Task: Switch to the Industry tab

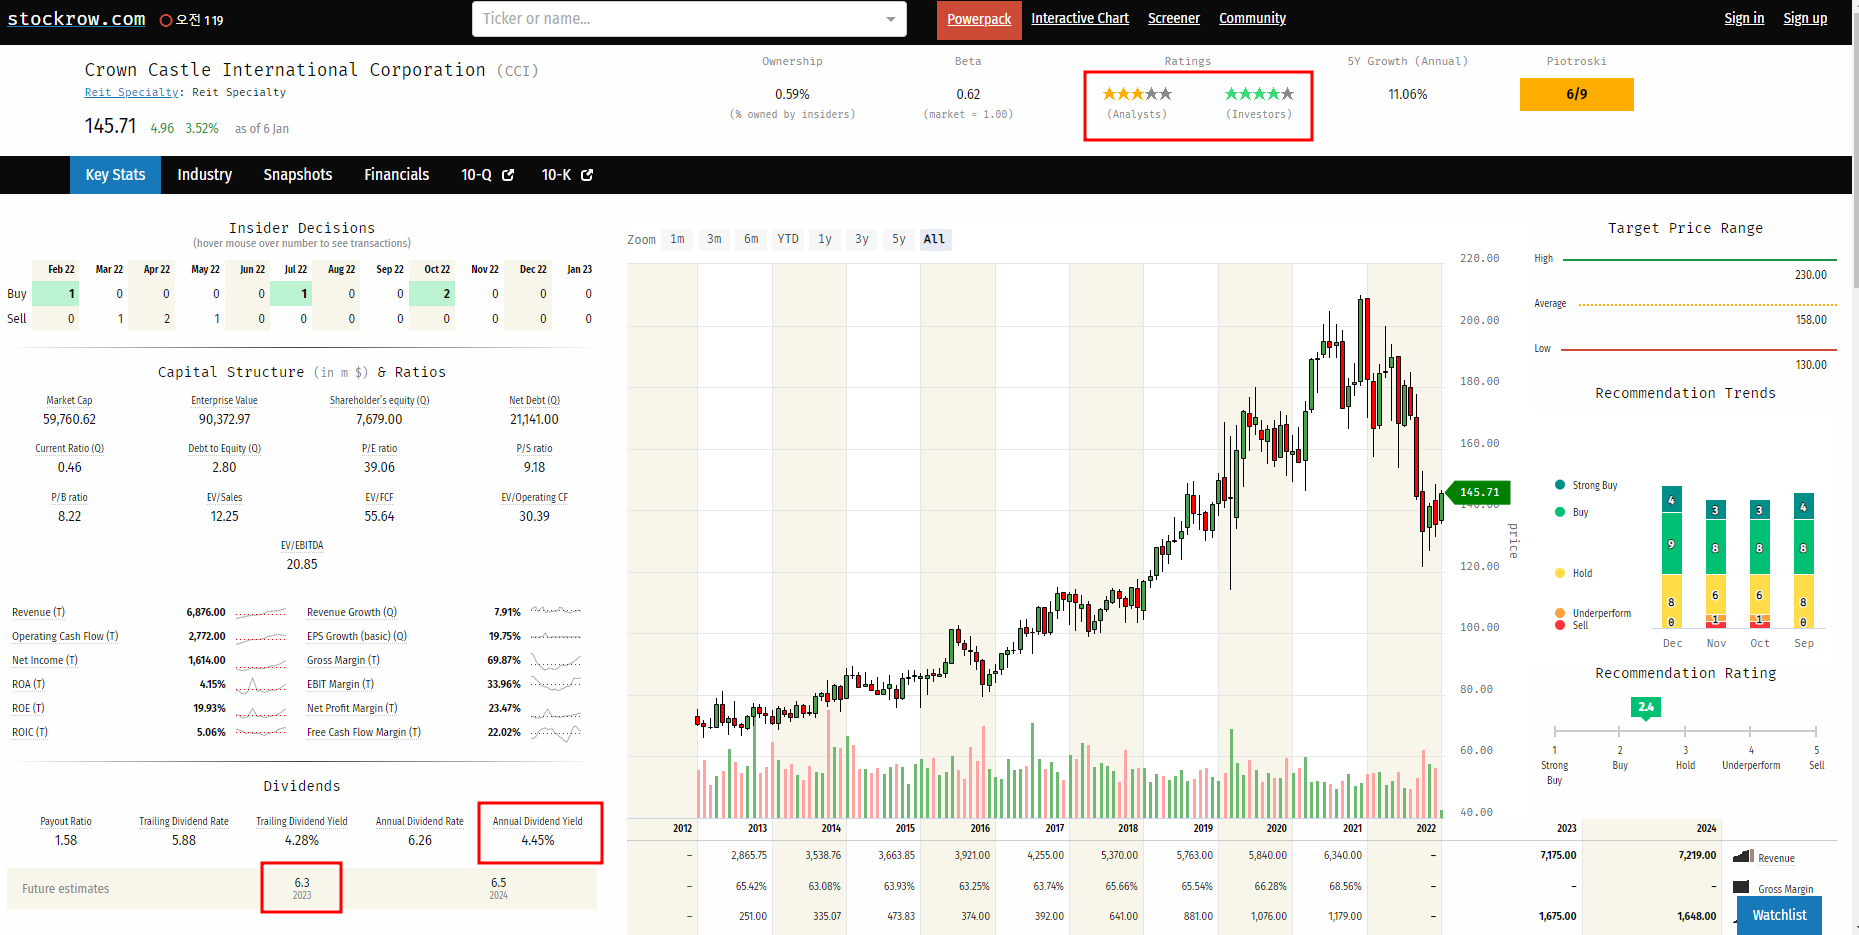Action: pos(205,175)
